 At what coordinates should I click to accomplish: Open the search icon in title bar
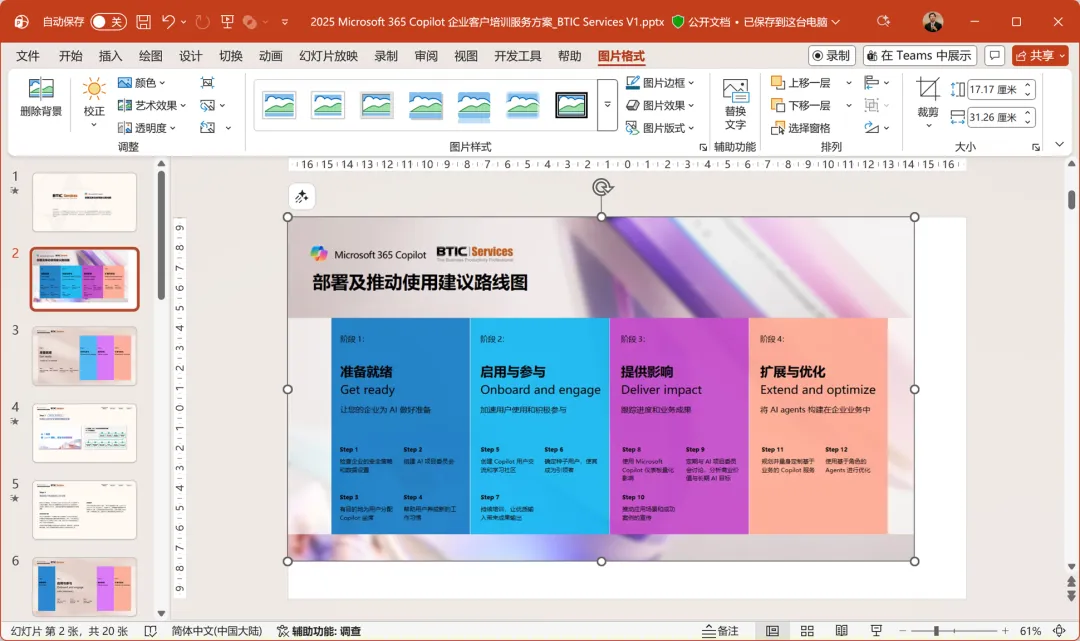(883, 22)
